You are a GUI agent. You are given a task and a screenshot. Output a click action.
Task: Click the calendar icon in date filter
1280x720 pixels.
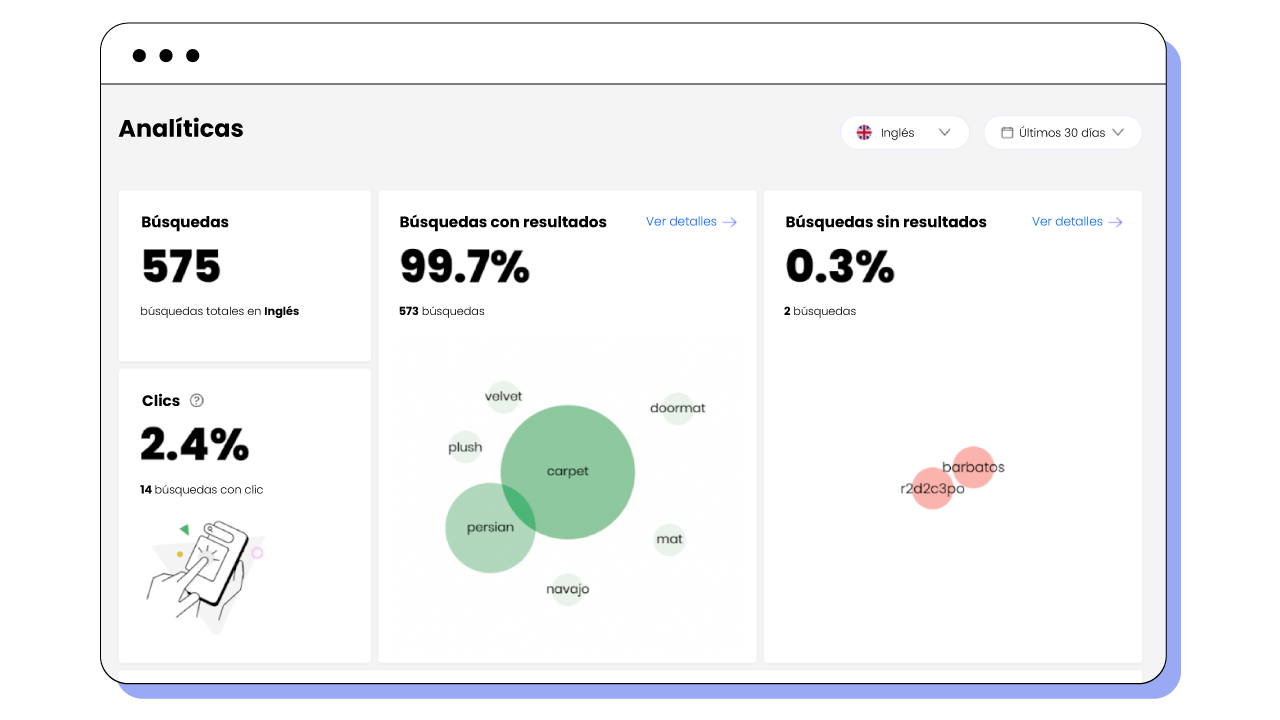[1007, 132]
